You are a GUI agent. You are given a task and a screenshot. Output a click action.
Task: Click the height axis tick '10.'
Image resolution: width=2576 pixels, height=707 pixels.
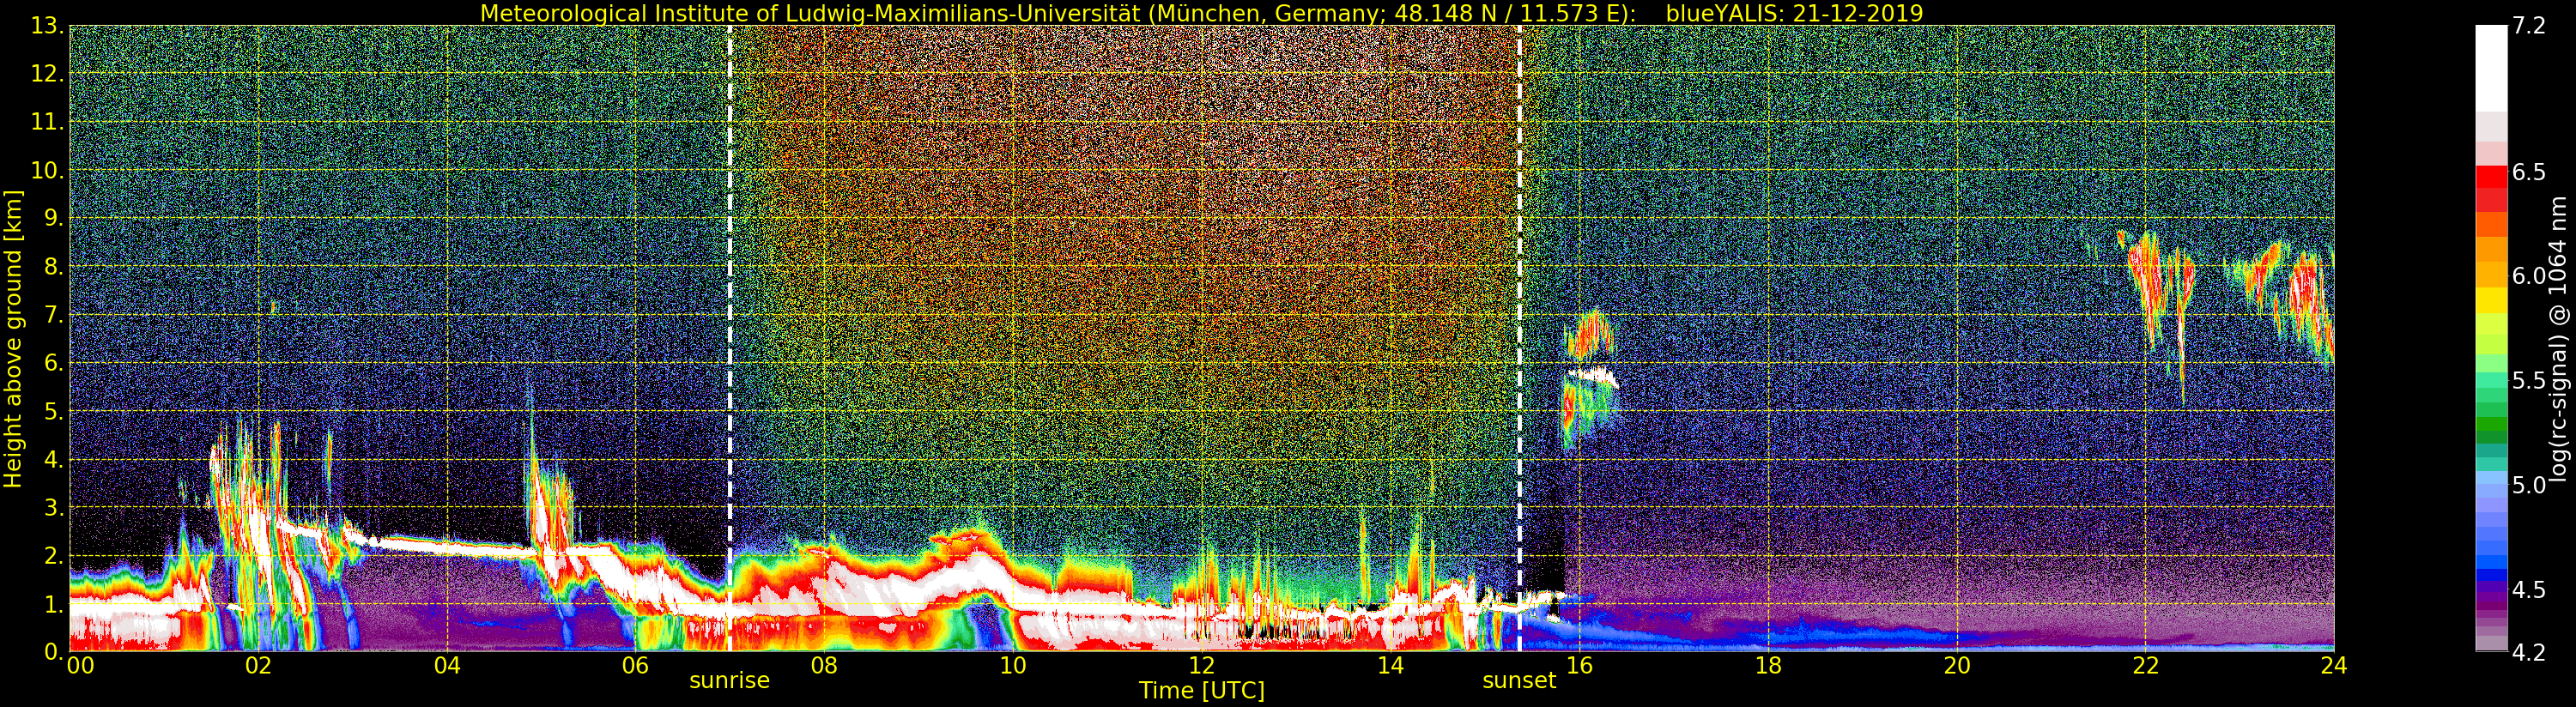47,170
